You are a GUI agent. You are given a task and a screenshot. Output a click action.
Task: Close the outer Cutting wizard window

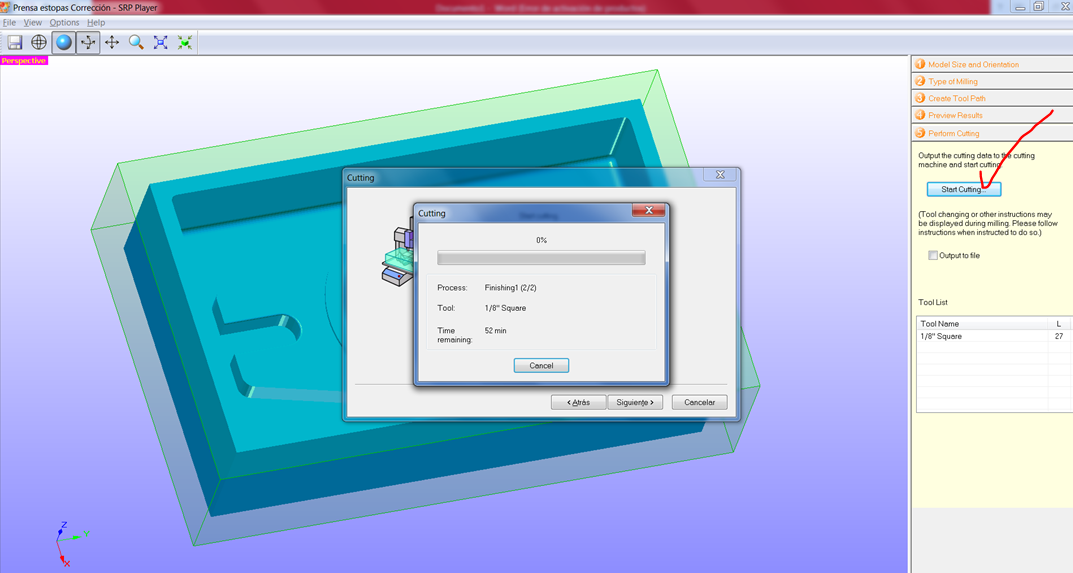[x=720, y=175]
